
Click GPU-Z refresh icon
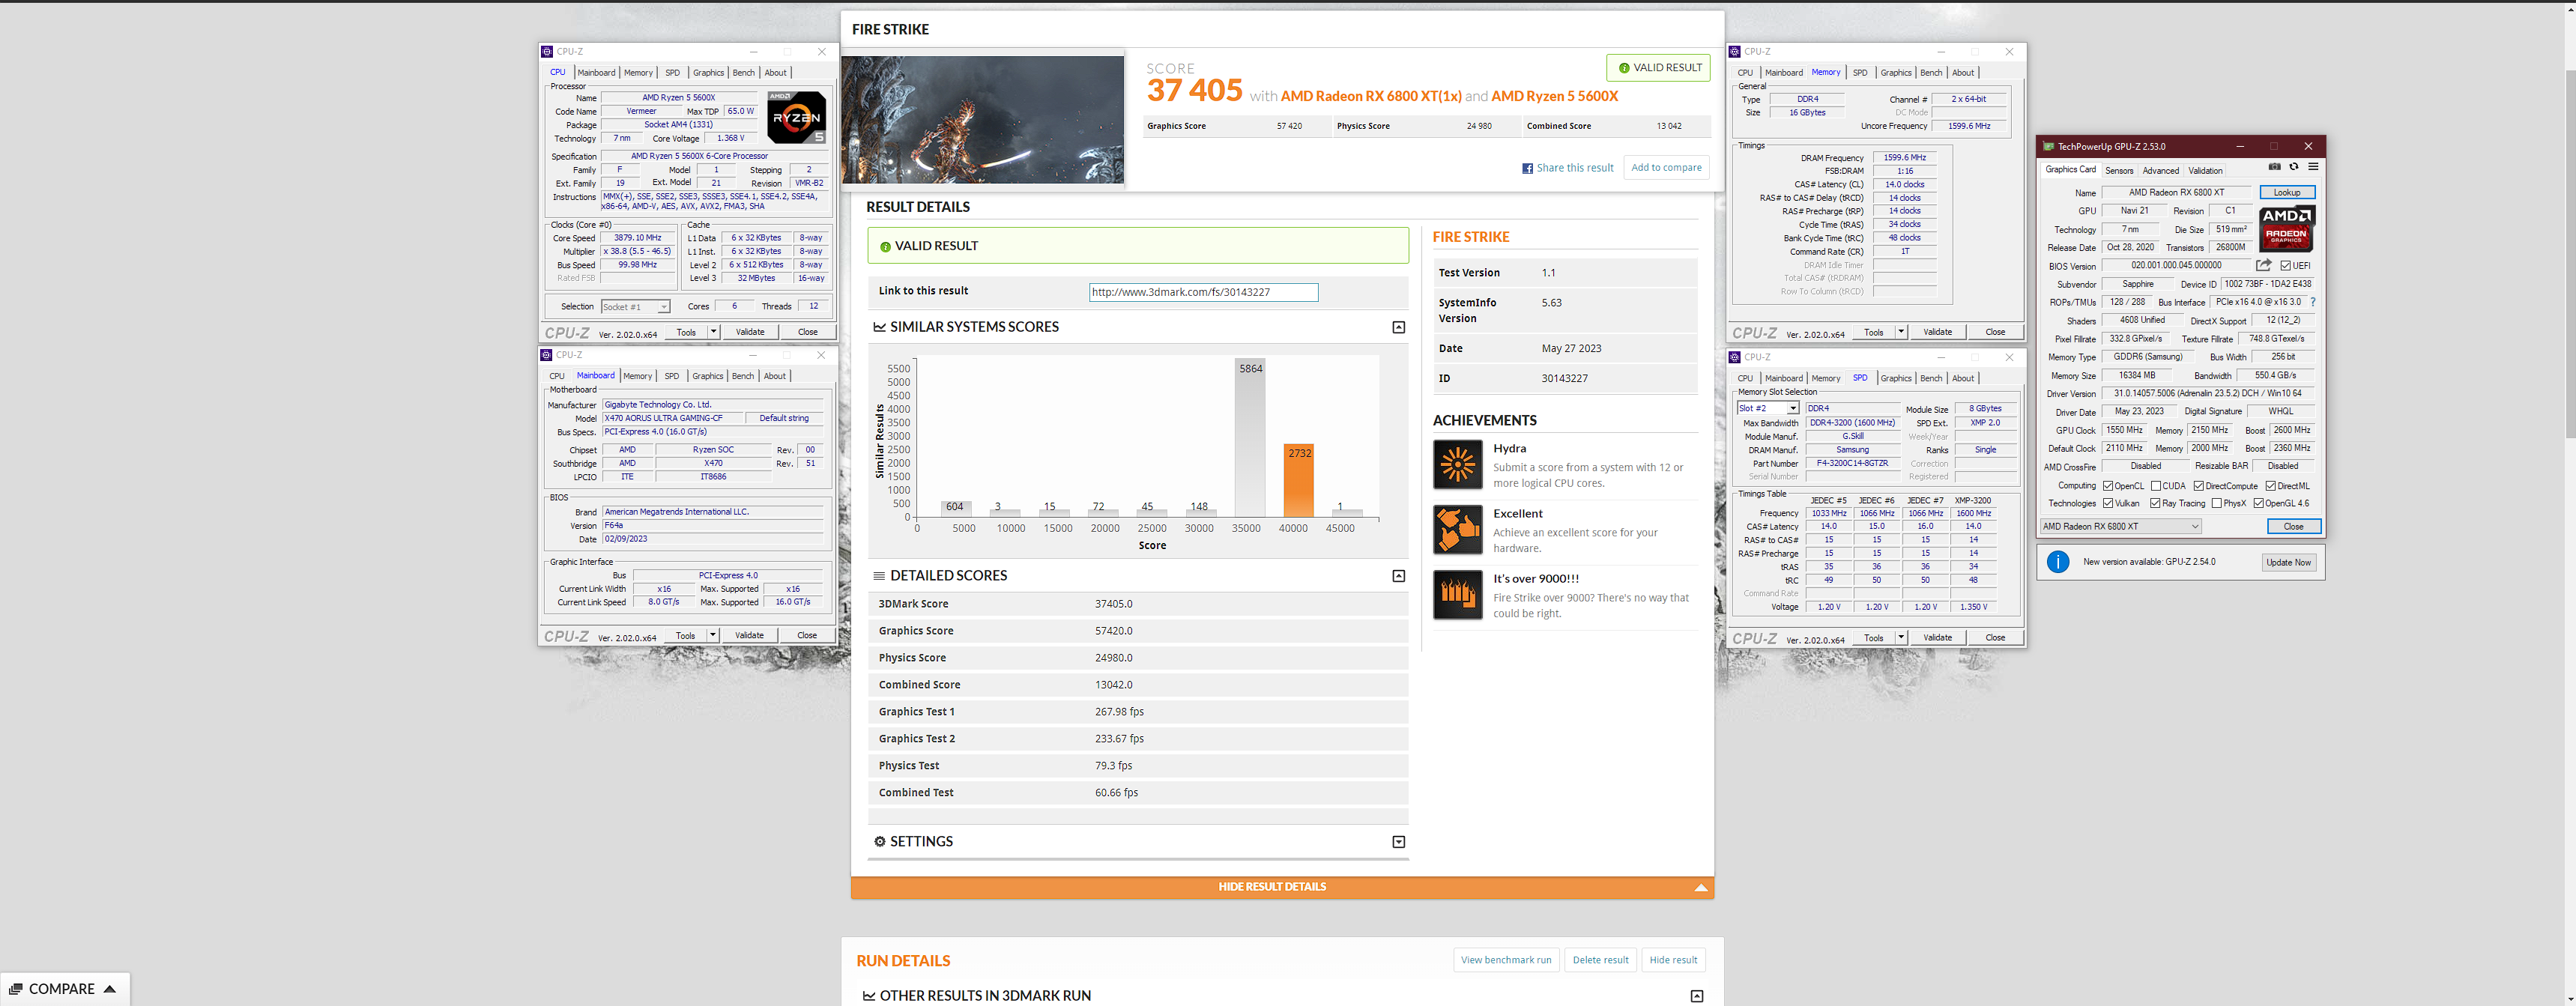[2294, 167]
